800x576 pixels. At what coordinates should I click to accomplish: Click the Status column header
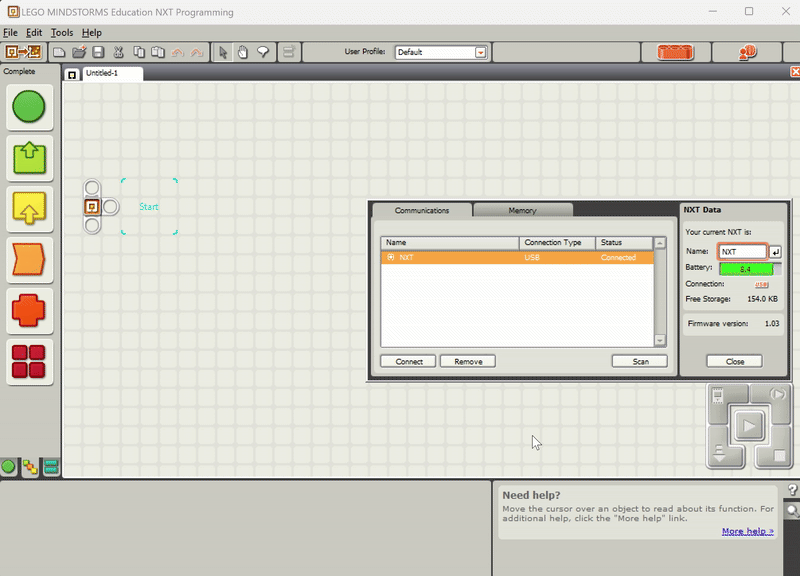coord(624,242)
